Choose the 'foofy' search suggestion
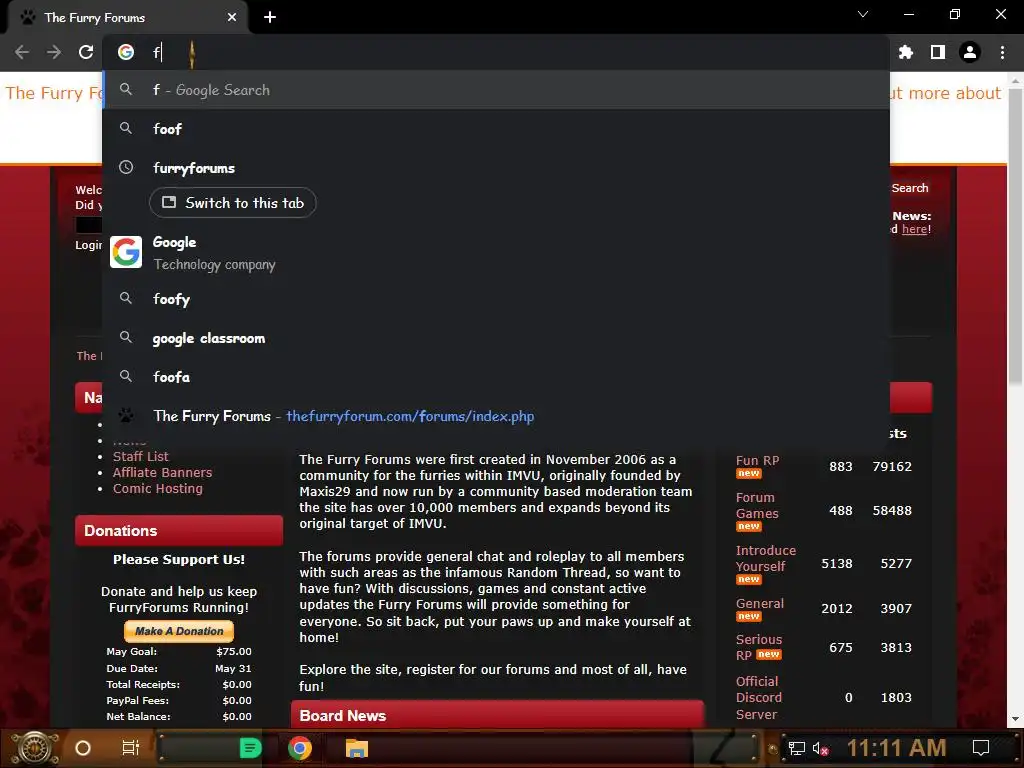 coord(496,299)
